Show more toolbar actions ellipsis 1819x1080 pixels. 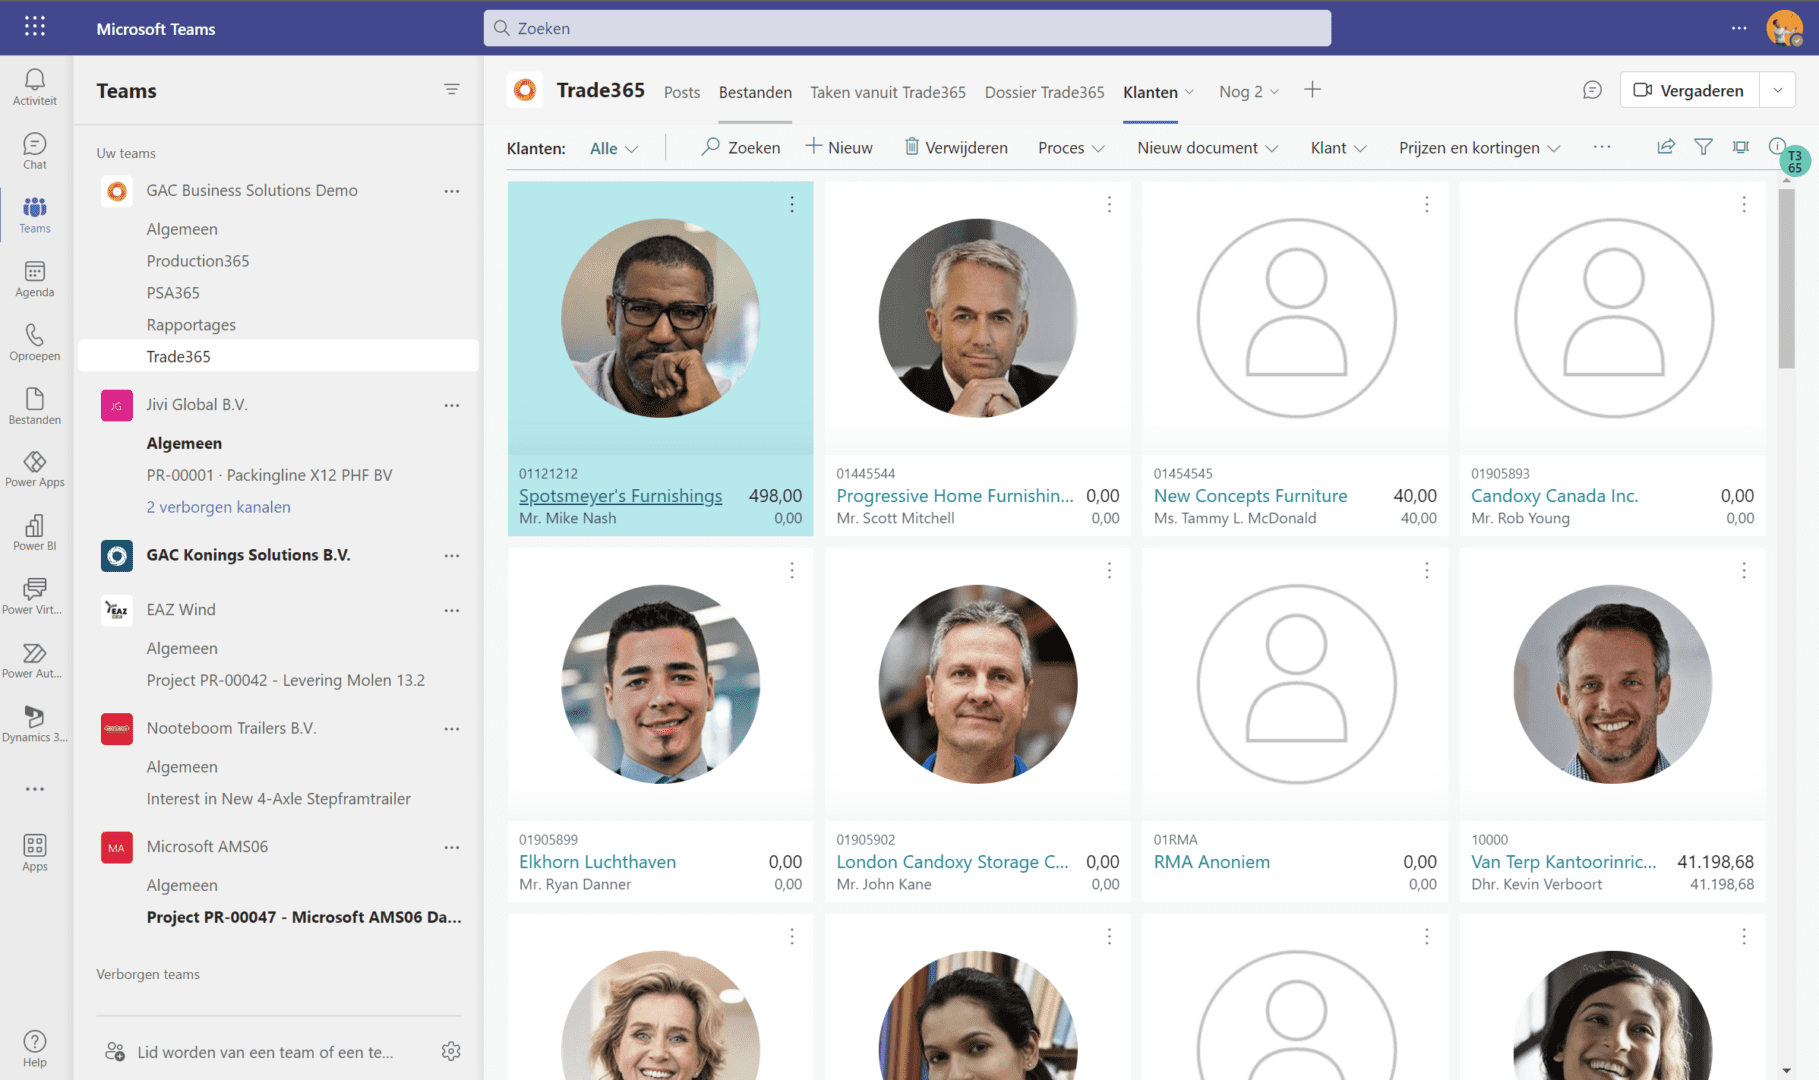click(1602, 147)
